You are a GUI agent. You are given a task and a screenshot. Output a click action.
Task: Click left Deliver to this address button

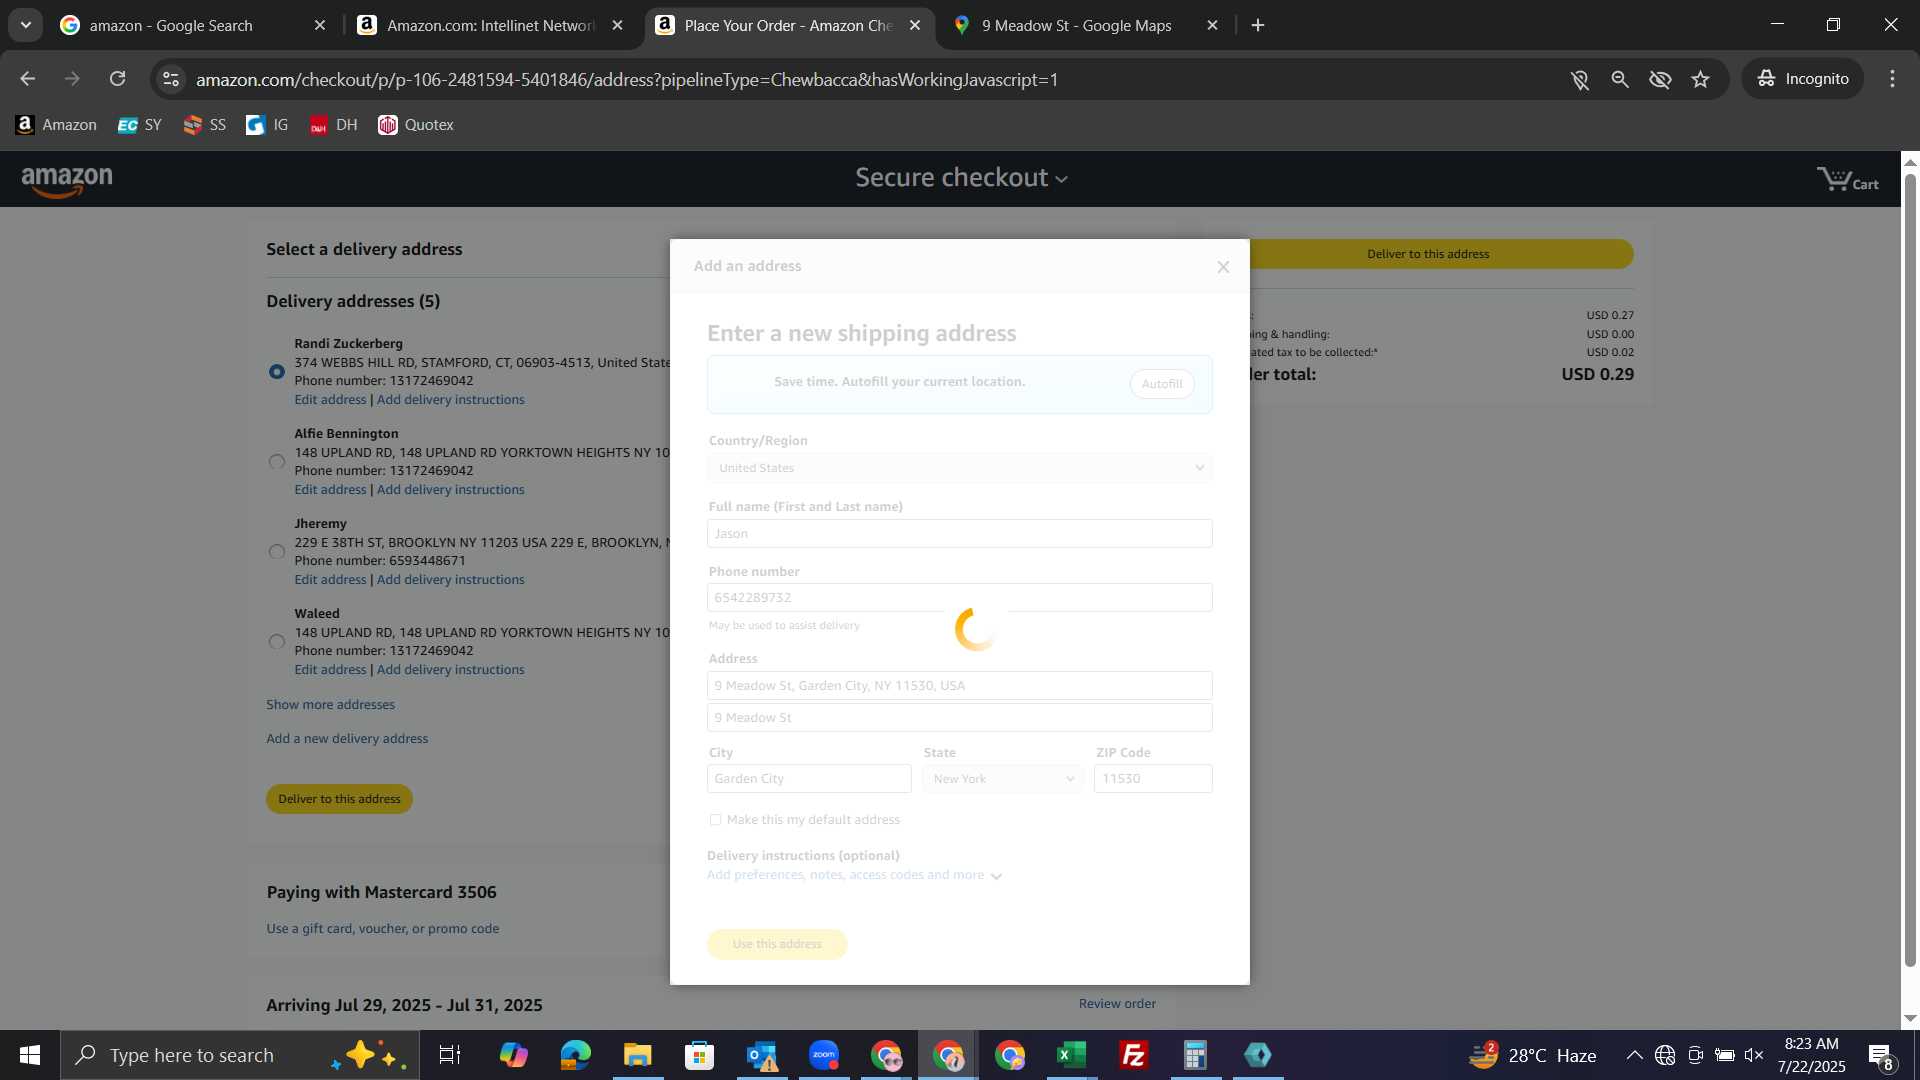click(x=339, y=799)
